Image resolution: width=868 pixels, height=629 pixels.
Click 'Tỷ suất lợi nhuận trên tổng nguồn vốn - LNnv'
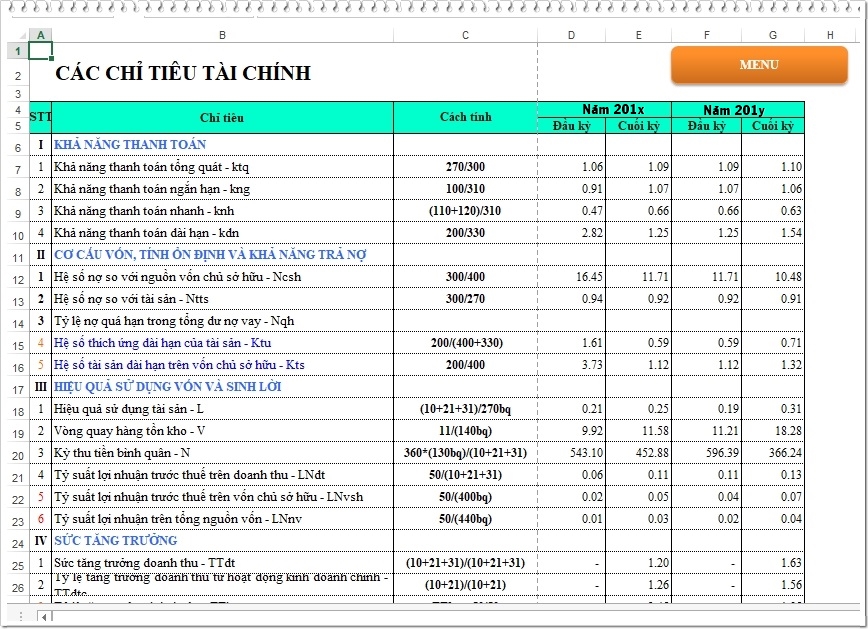pos(178,519)
